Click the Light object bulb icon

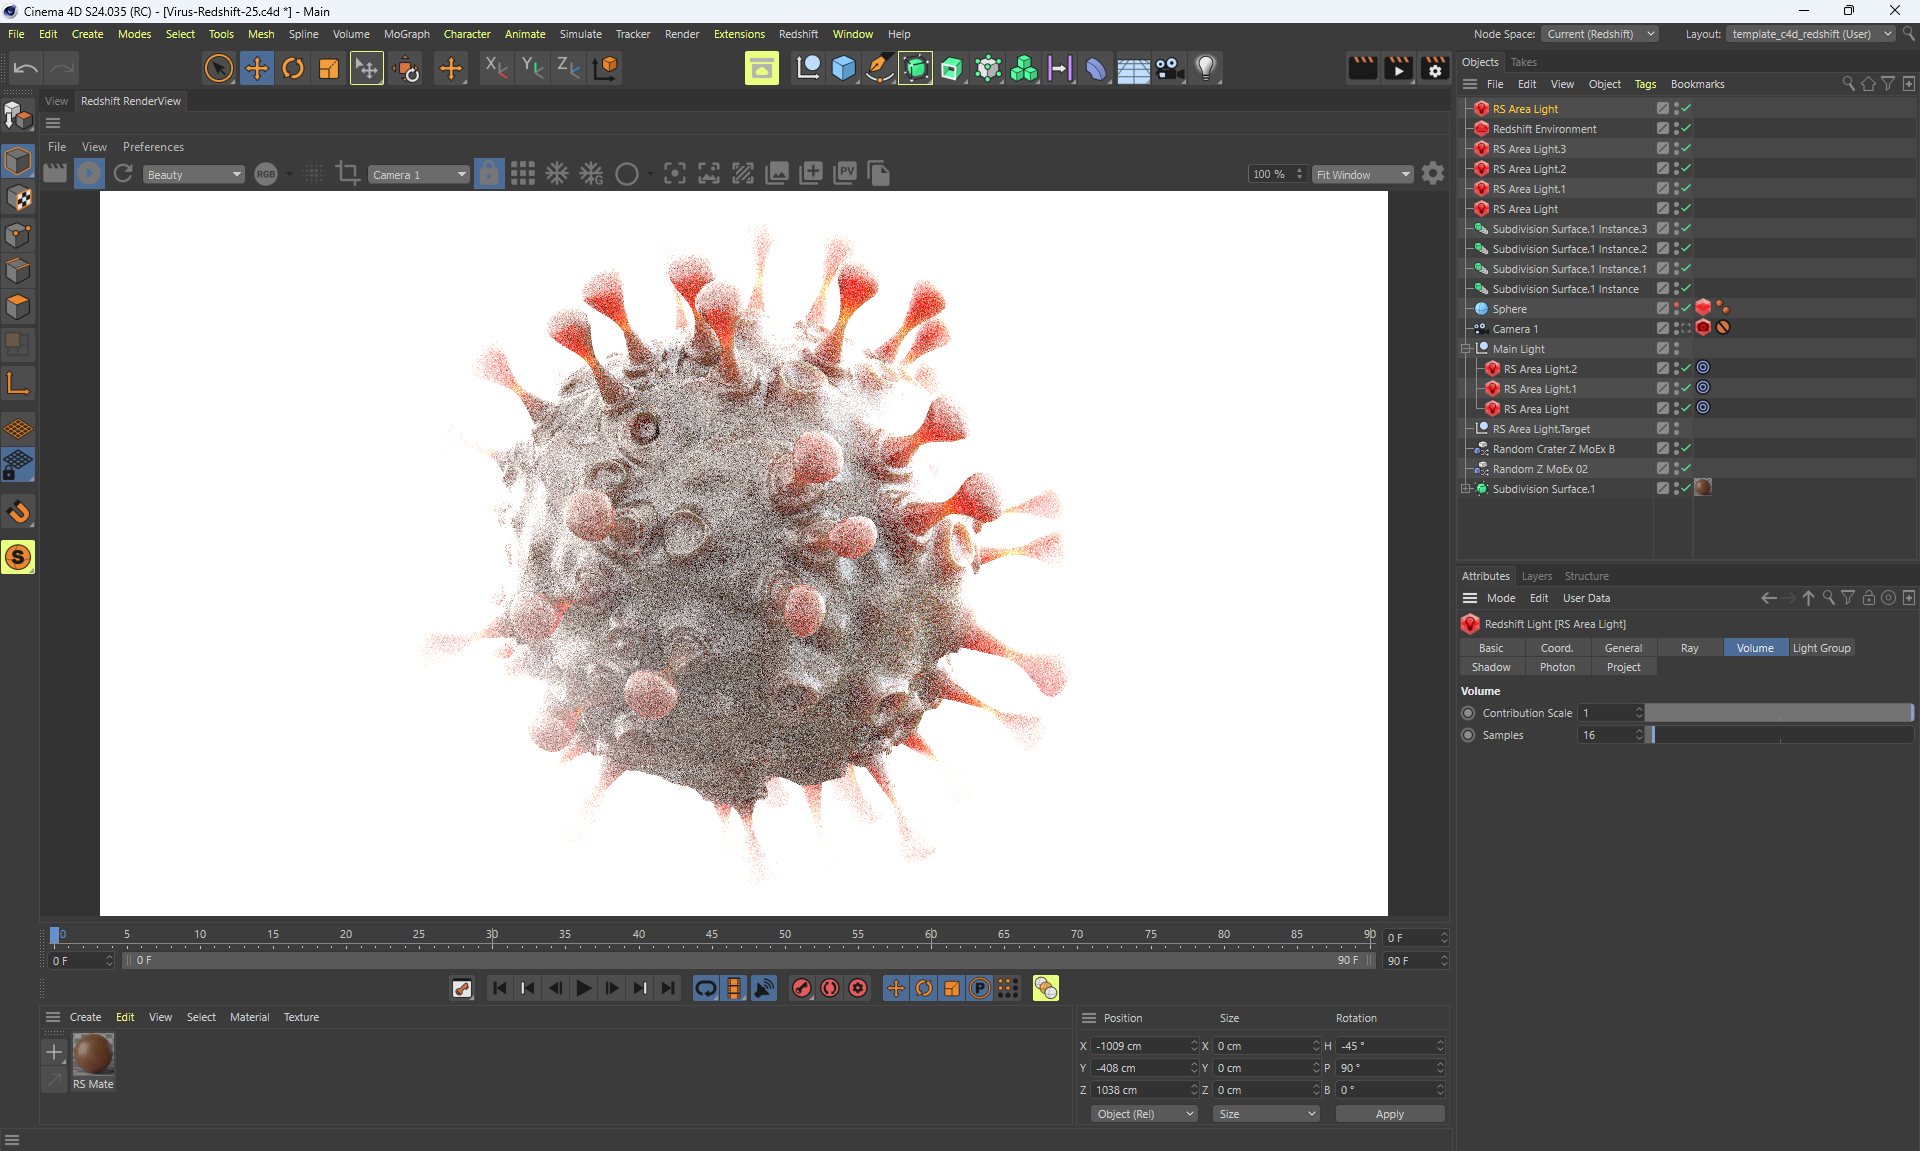click(1206, 68)
